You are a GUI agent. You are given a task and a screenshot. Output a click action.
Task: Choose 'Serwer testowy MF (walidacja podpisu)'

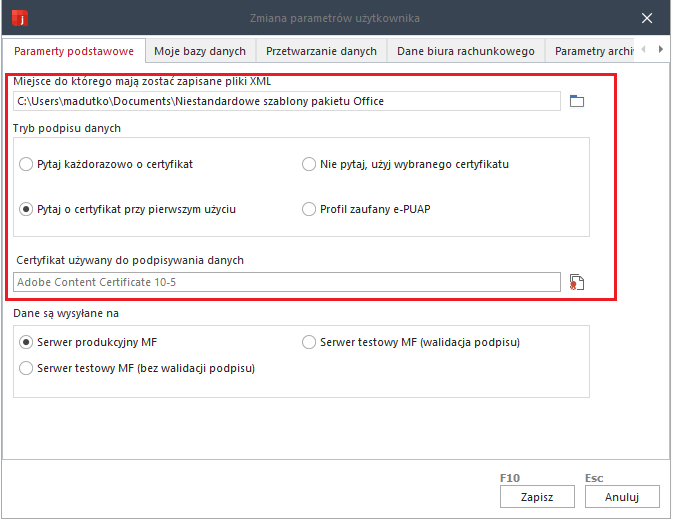tap(309, 342)
